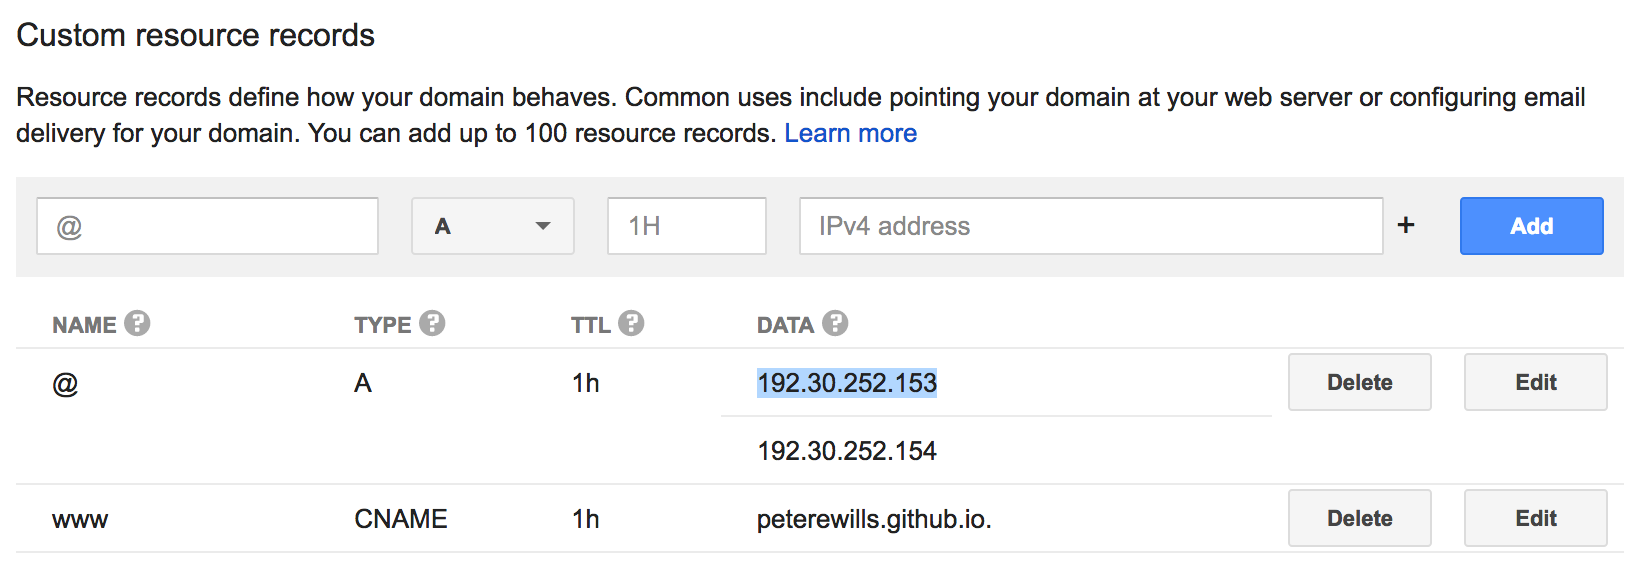Click the blue Add button
The width and height of the screenshot is (1652, 576).
tap(1531, 226)
